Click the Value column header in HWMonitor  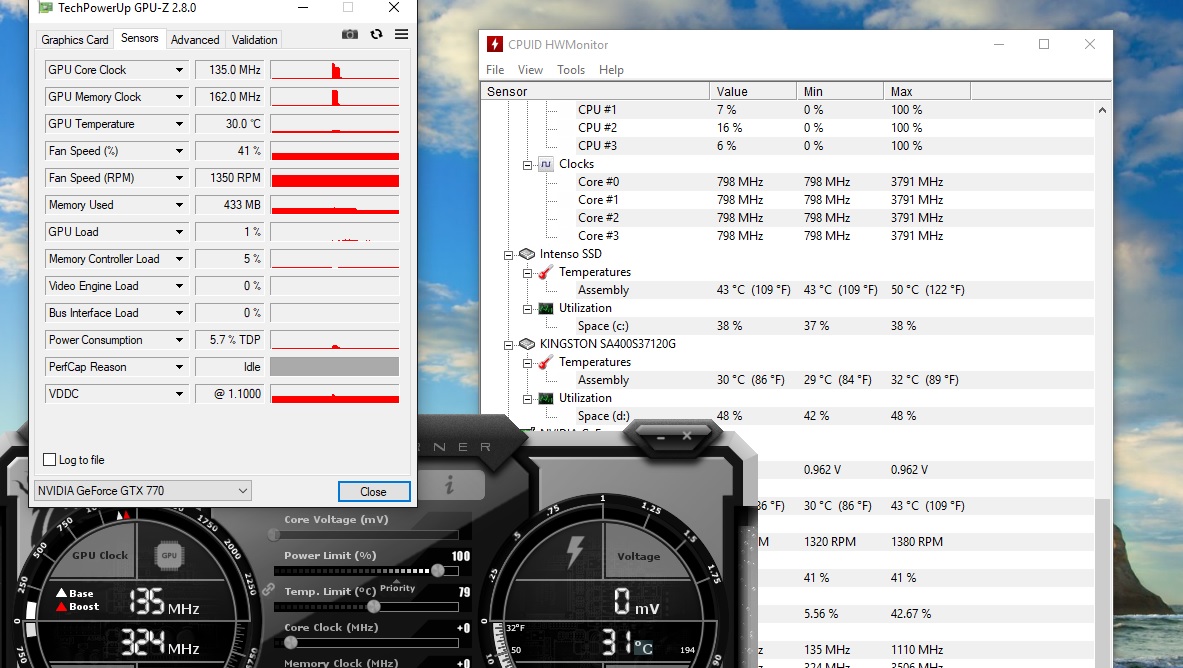pyautogui.click(x=753, y=91)
